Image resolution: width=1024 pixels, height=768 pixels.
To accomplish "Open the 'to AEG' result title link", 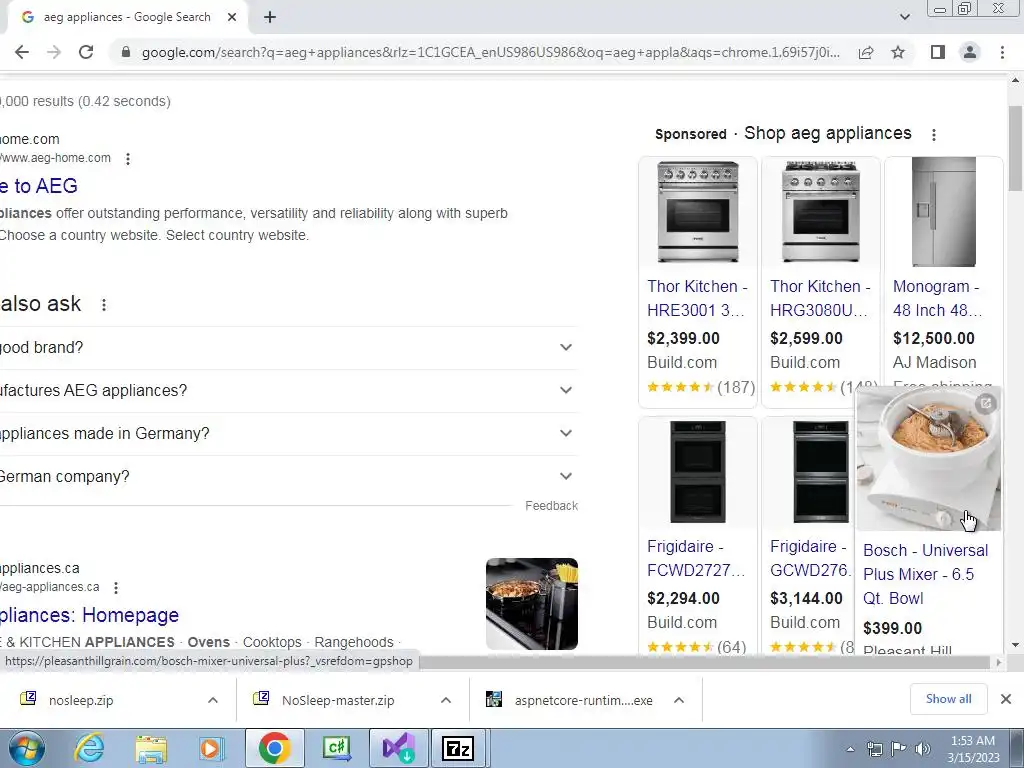I will click(x=39, y=186).
